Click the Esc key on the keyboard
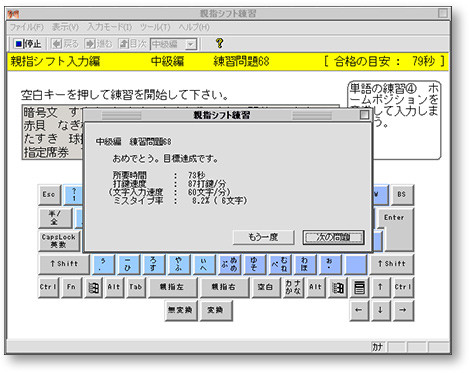Viewport: 470px width, 373px height. coord(49,195)
